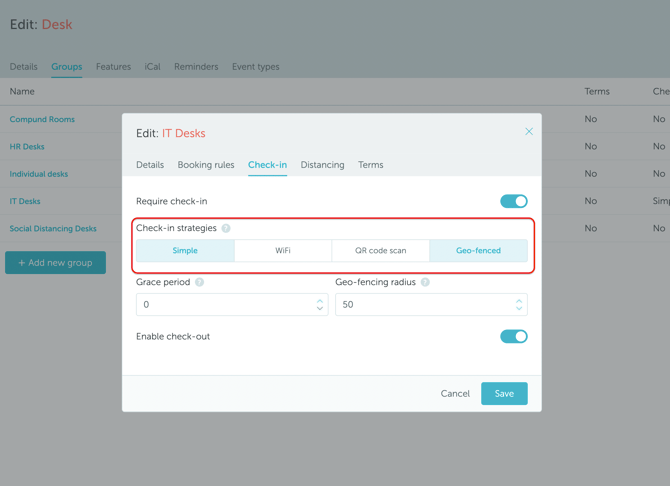670x486 pixels.
Task: Switch to the Booking rules tab
Action: coord(206,165)
